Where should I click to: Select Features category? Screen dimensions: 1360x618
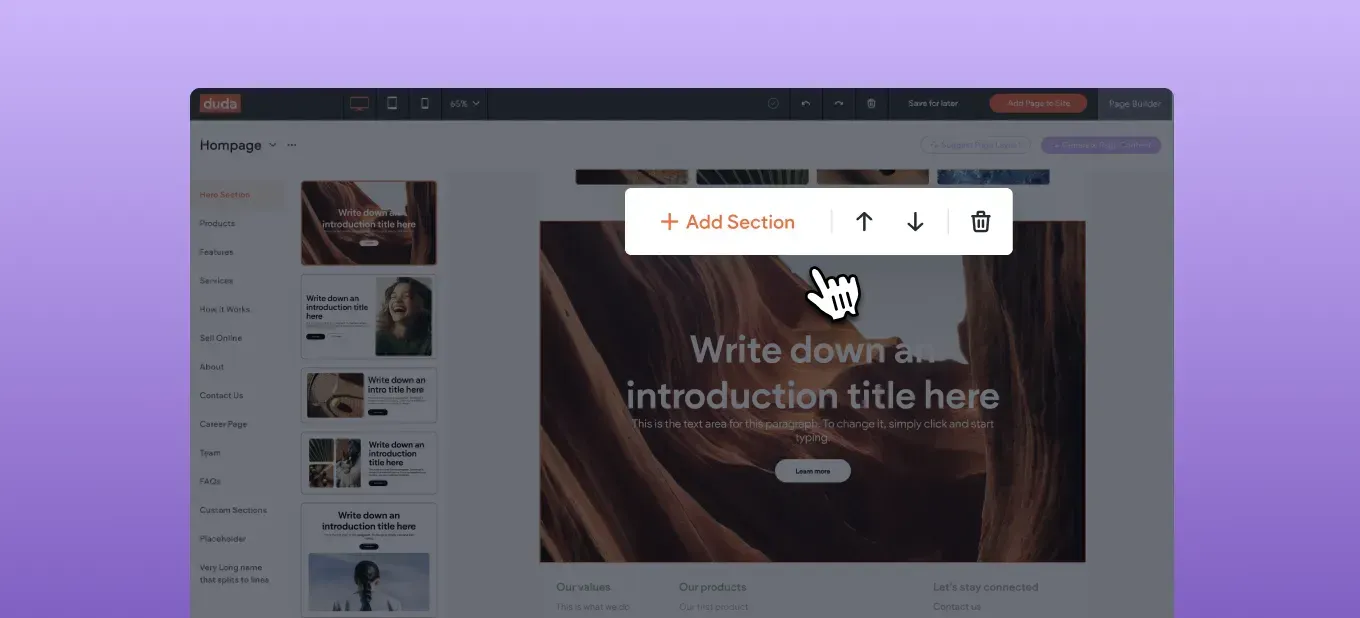click(x=216, y=252)
